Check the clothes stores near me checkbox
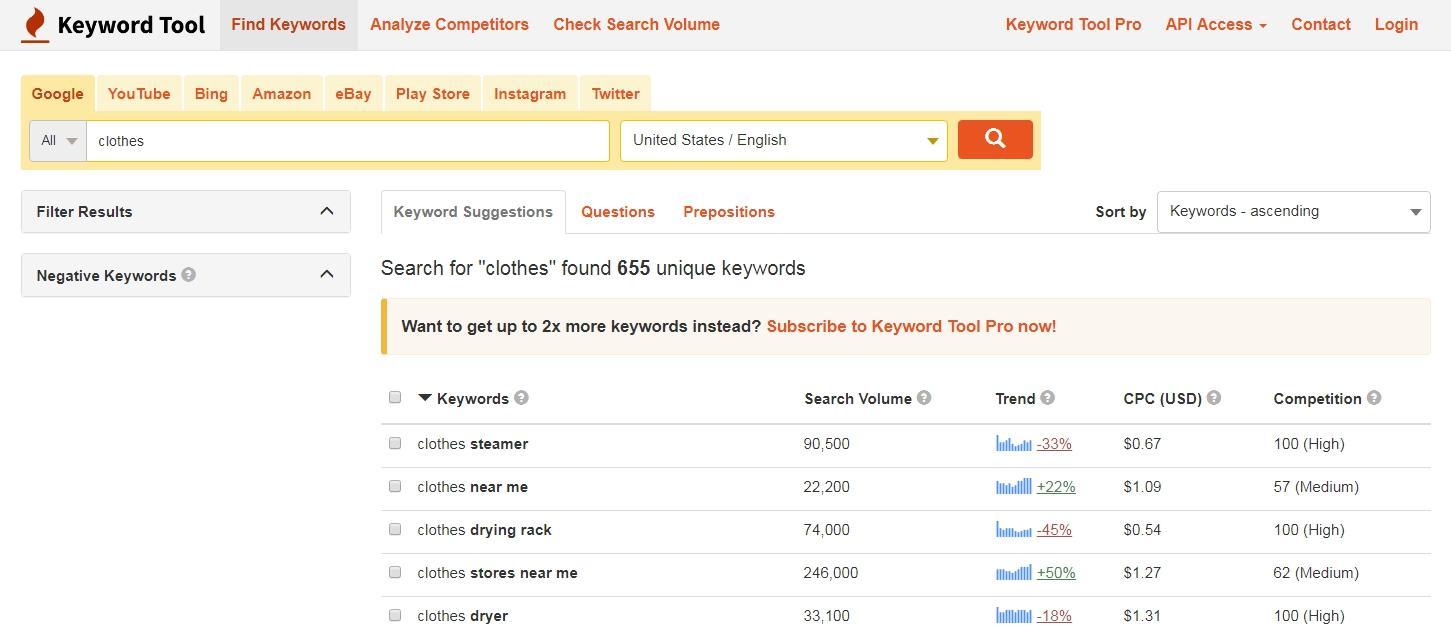This screenshot has width=1451, height=639. coord(395,572)
